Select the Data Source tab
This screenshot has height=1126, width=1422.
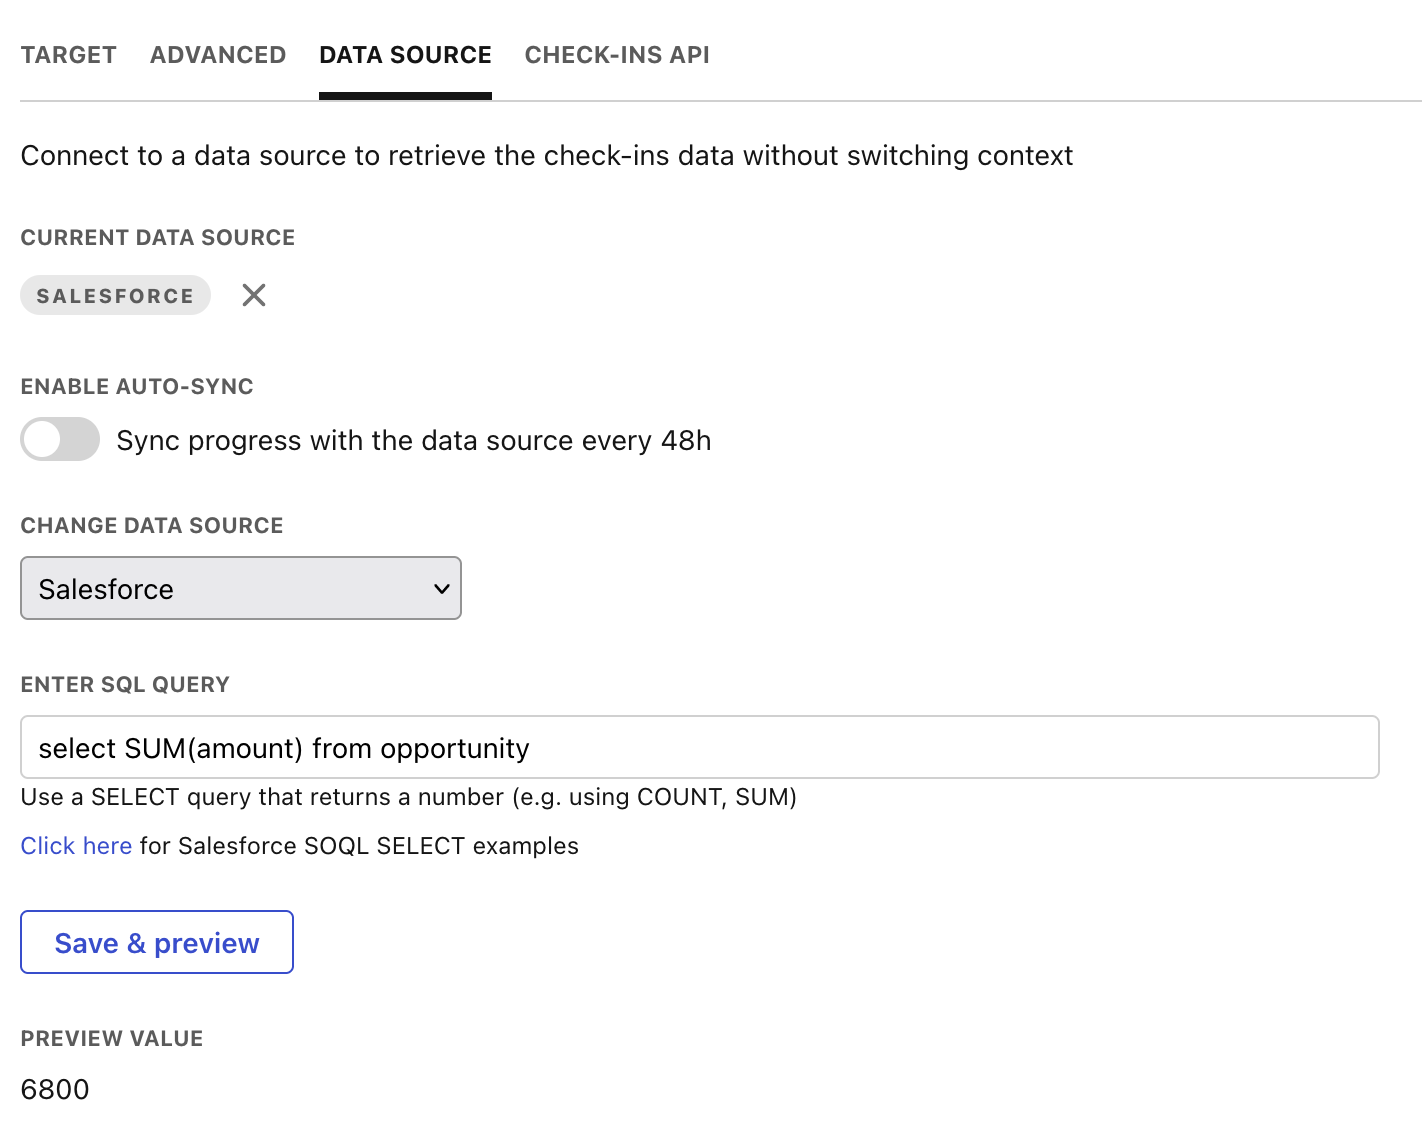405,55
